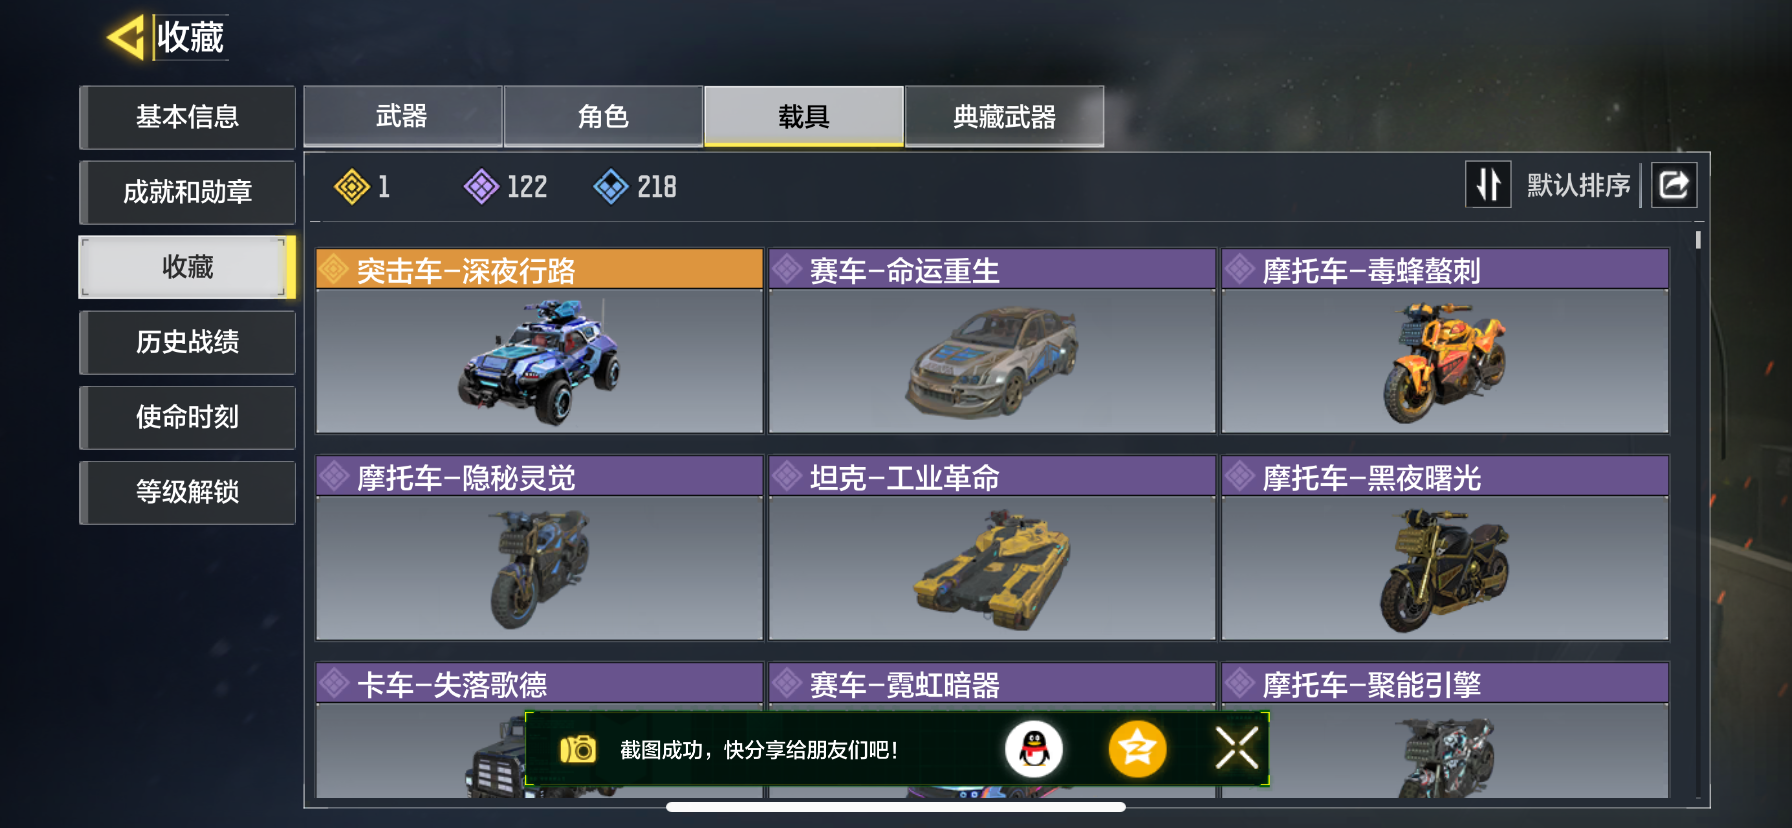Switch to the 角色 tab
The width and height of the screenshot is (1792, 828).
tap(604, 117)
